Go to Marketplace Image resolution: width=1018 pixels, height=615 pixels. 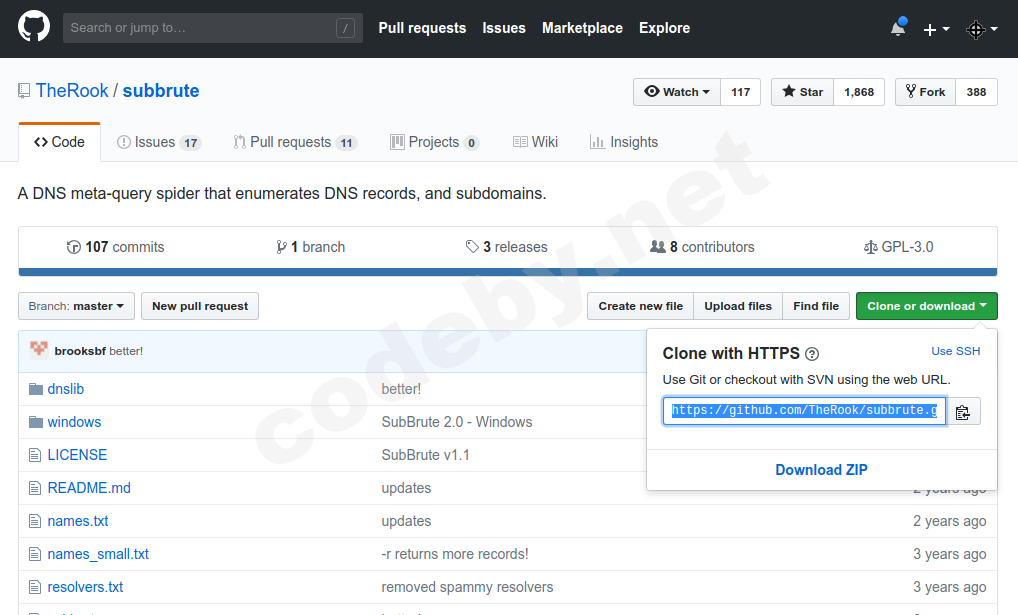click(x=582, y=28)
